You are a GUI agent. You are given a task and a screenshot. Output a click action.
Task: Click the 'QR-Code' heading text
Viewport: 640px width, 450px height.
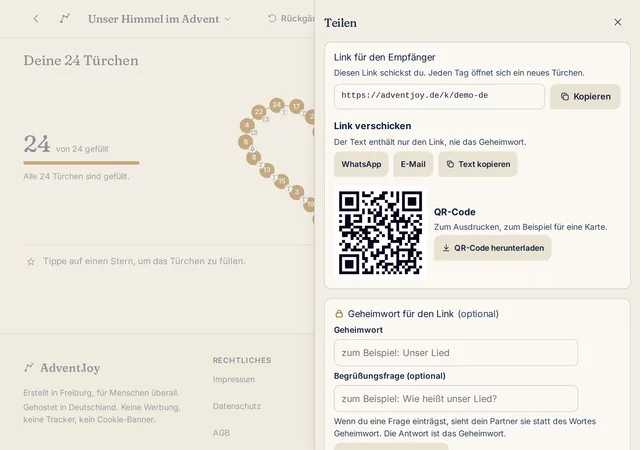[454, 212]
